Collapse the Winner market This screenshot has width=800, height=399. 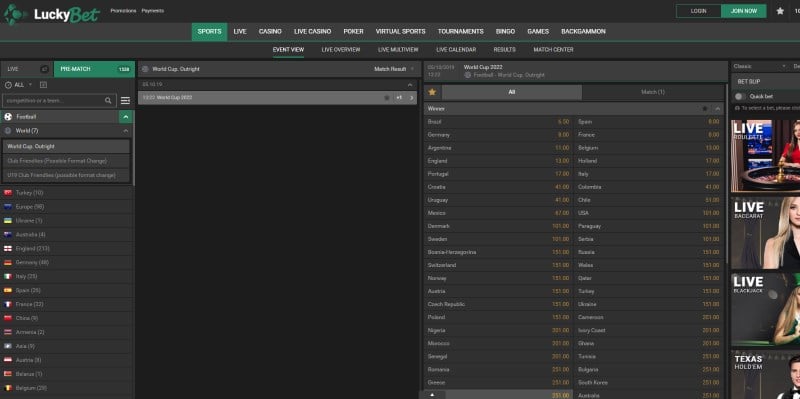click(x=717, y=109)
